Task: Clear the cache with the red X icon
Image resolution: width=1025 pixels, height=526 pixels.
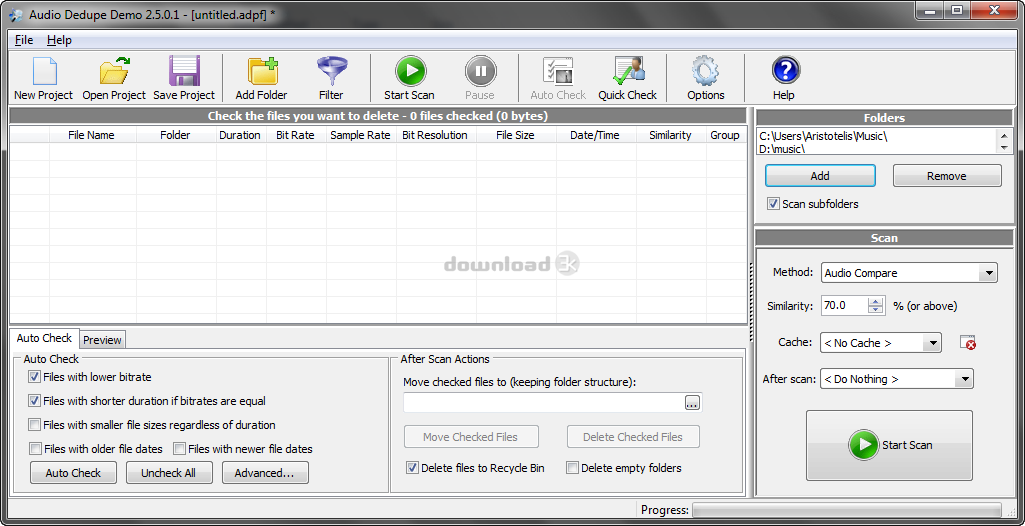Action: pyautogui.click(x=967, y=342)
